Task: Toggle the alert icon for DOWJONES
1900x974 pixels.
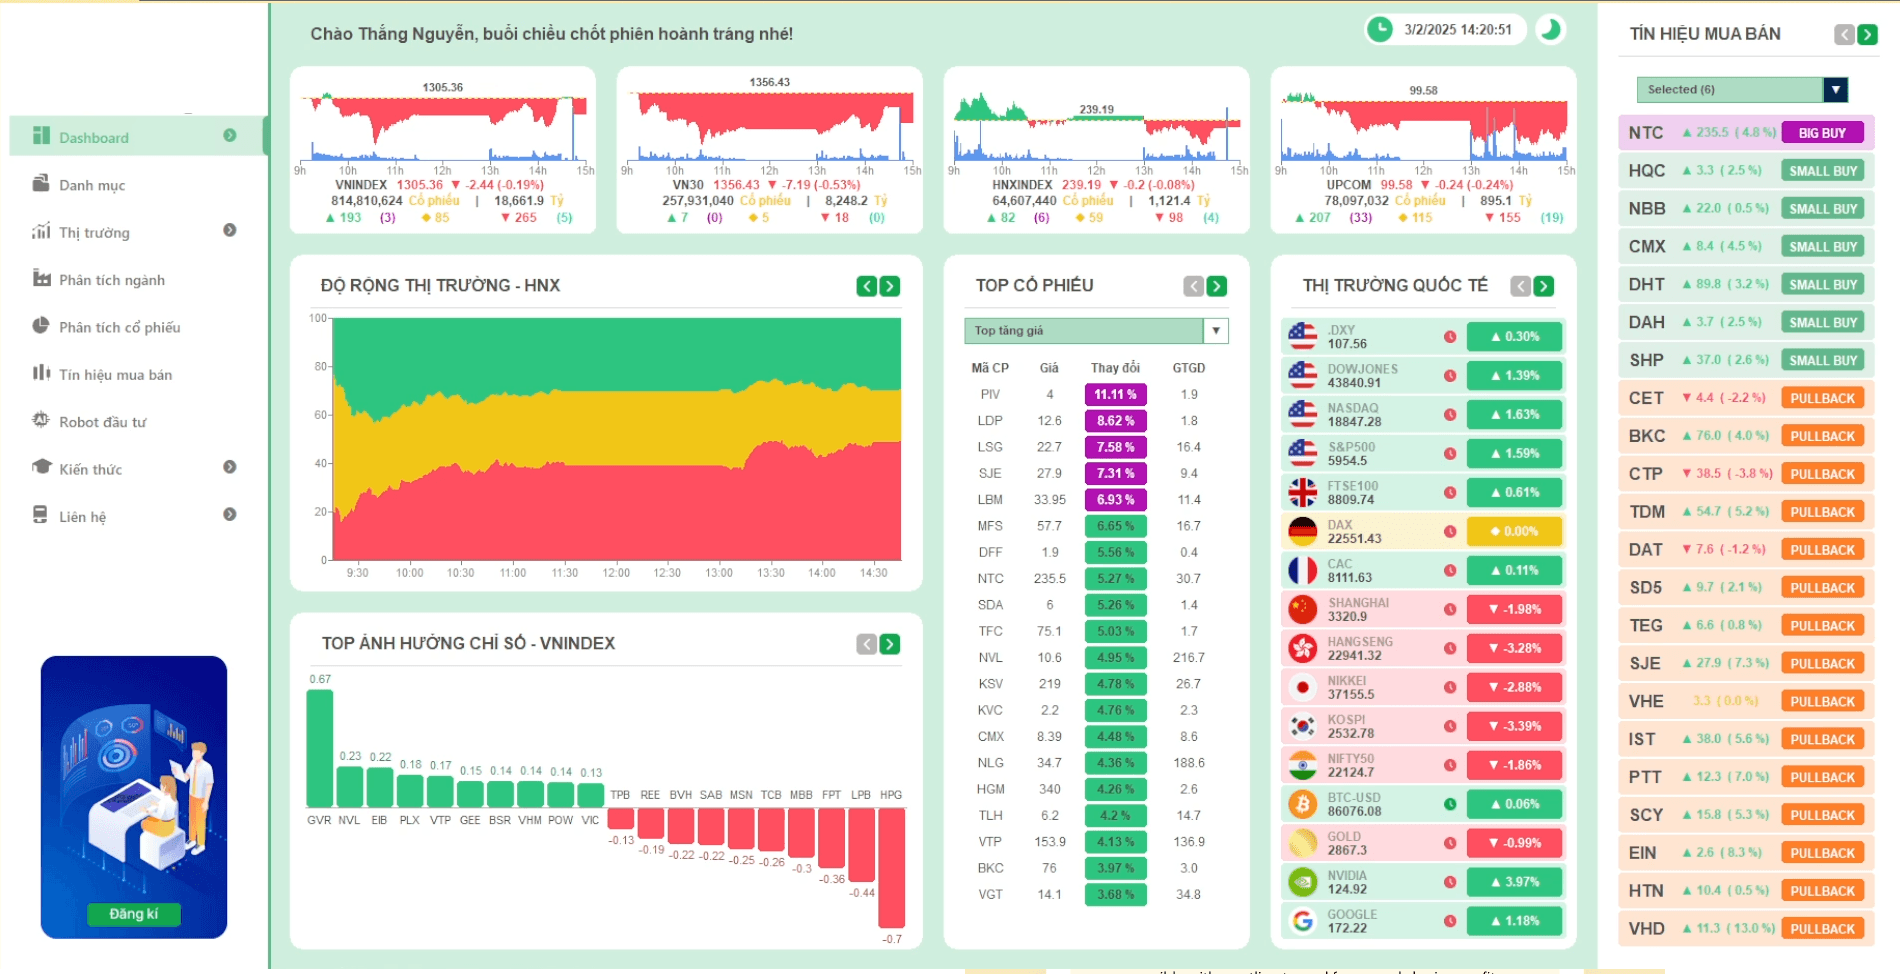Action: 1450,376
